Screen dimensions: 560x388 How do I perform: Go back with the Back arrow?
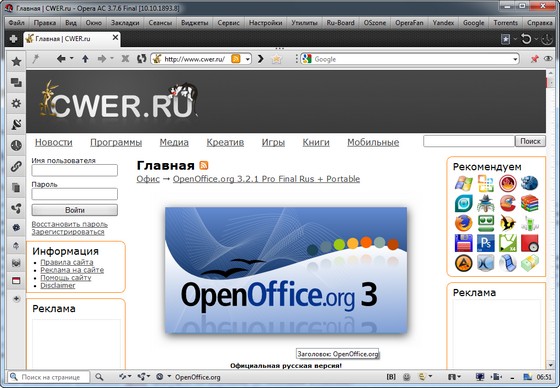61,59
